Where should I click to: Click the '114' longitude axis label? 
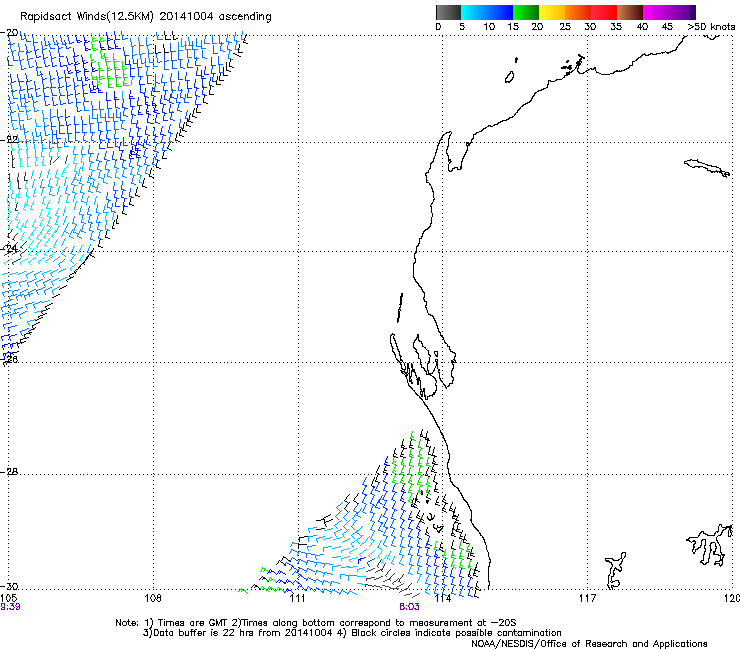442,598
